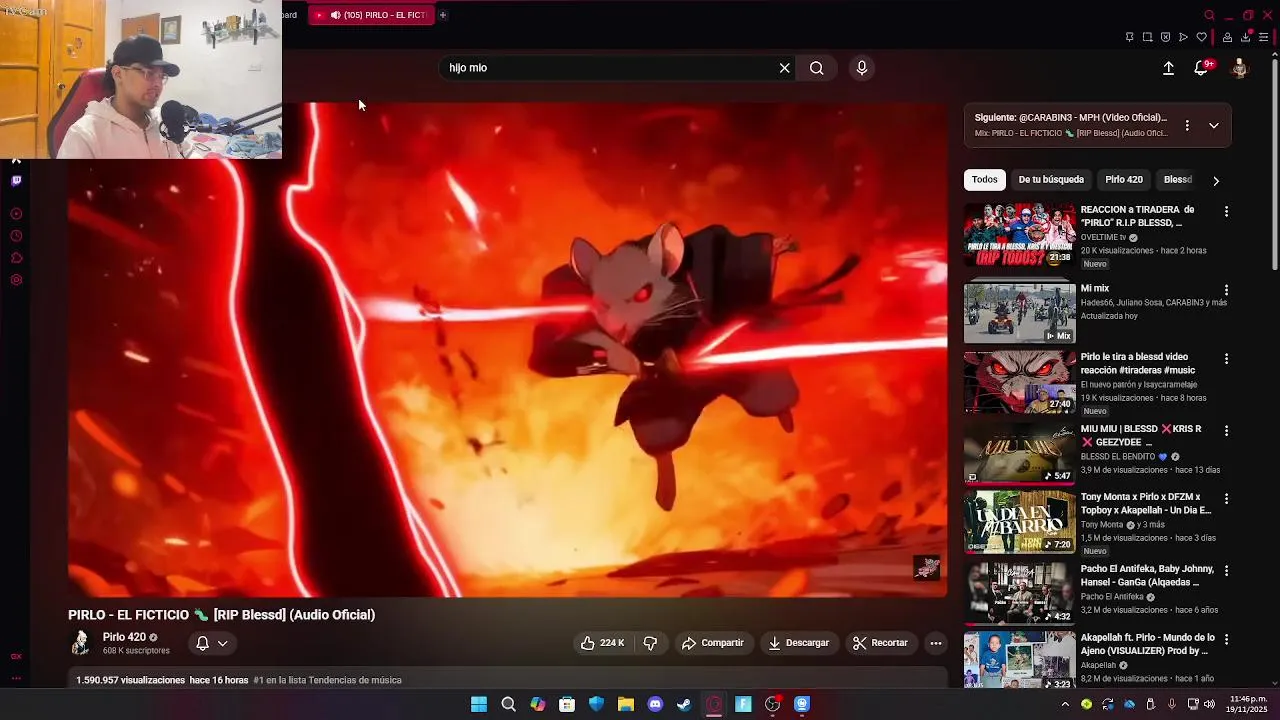1280x720 pixels.
Task: Open Akapellah Mundo de lo Ajeno title
Action: [1147, 644]
